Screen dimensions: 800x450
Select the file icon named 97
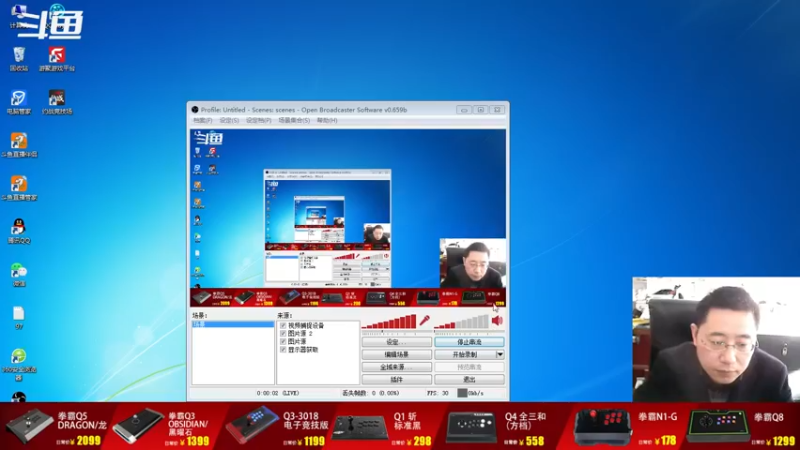(x=19, y=317)
